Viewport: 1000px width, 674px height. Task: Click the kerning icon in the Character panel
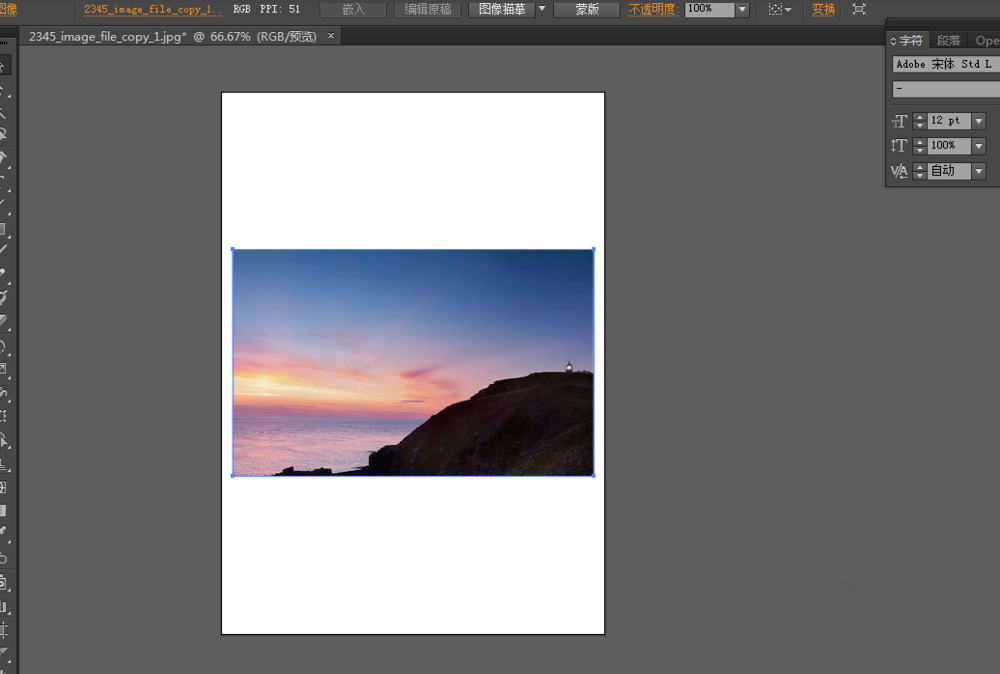(900, 171)
